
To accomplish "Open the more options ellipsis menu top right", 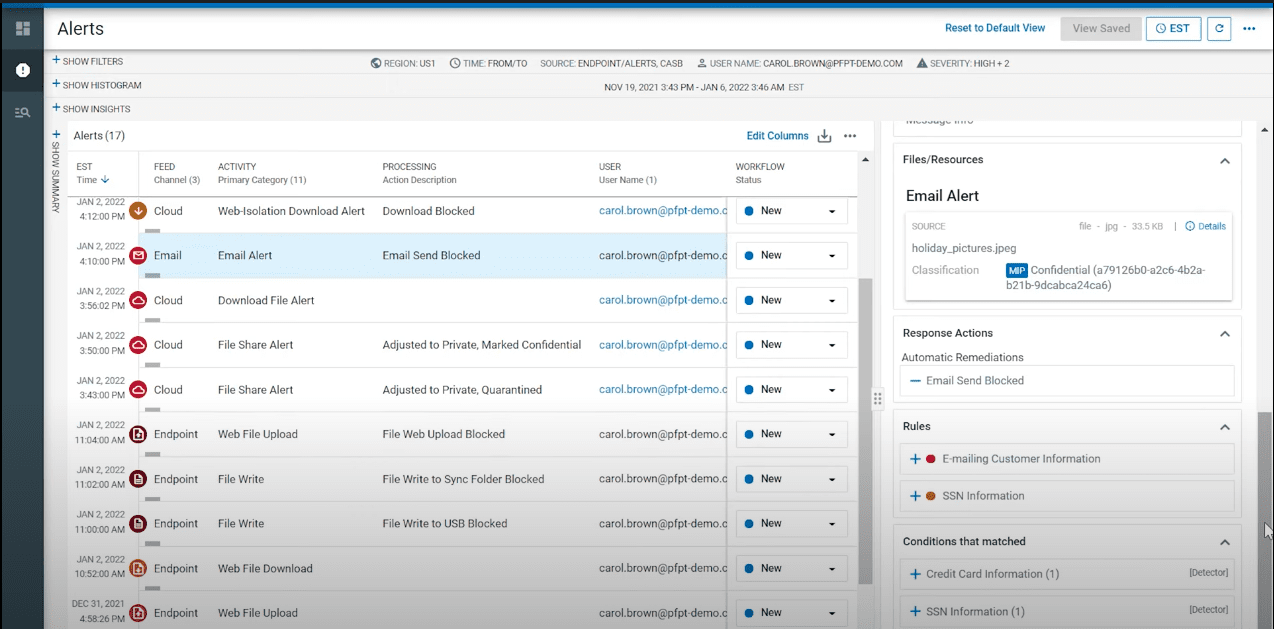I will point(1248,28).
